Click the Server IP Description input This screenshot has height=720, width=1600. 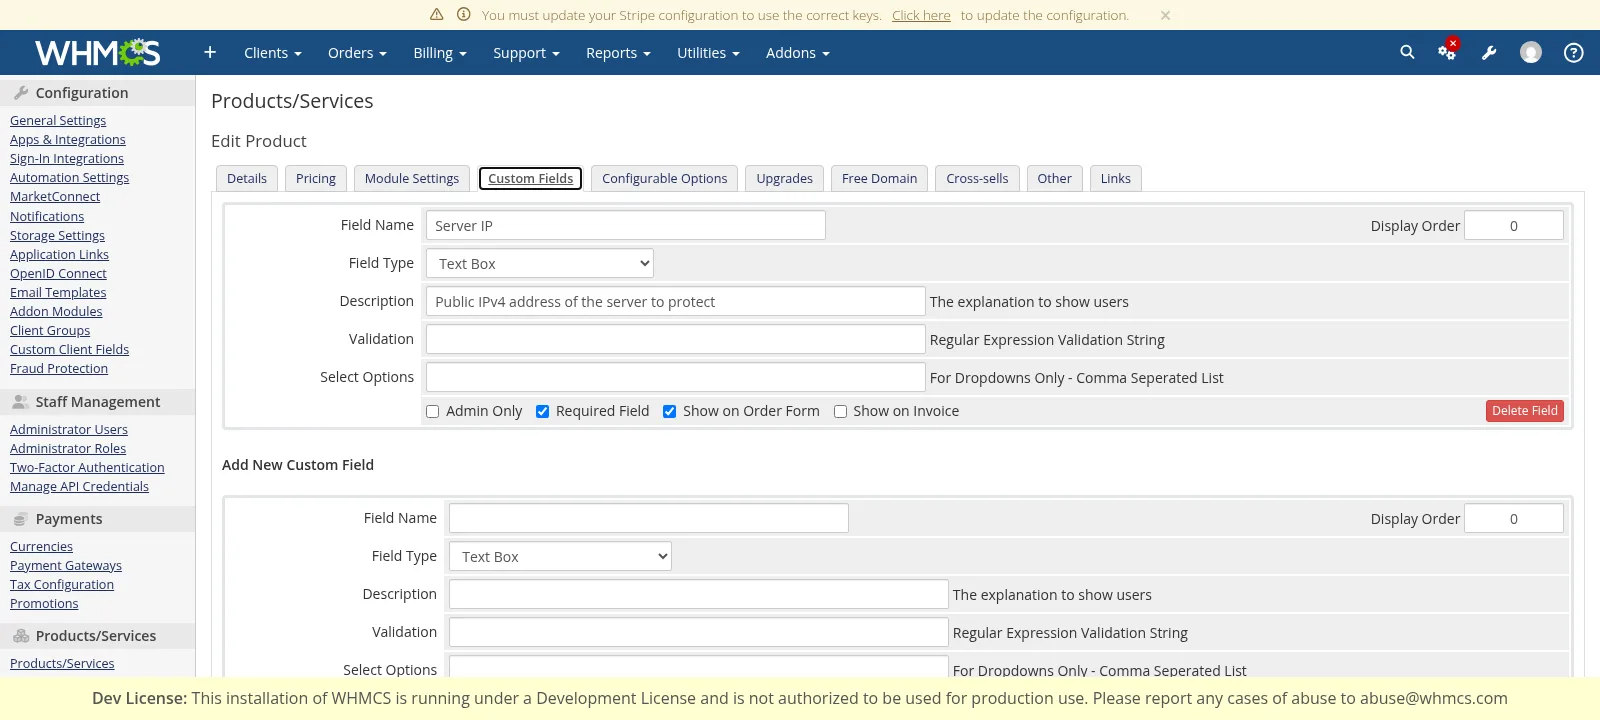pyautogui.click(x=676, y=302)
